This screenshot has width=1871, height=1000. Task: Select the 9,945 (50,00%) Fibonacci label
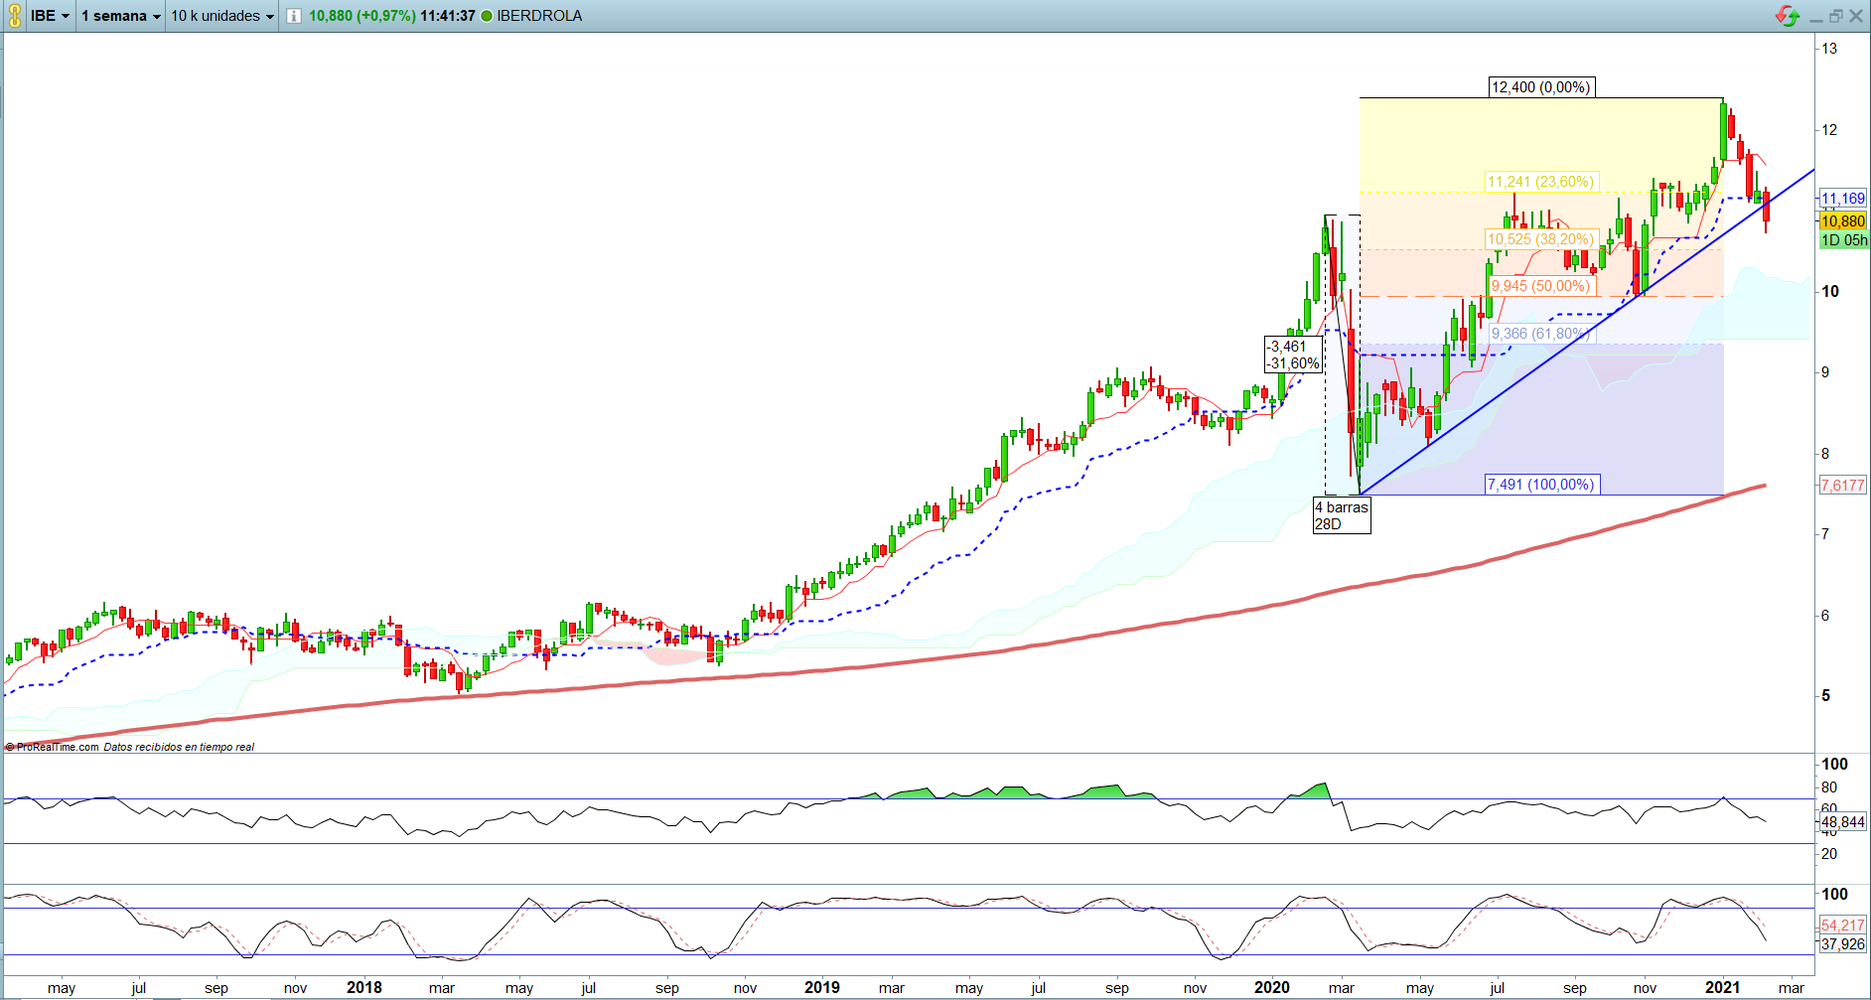[1540, 286]
